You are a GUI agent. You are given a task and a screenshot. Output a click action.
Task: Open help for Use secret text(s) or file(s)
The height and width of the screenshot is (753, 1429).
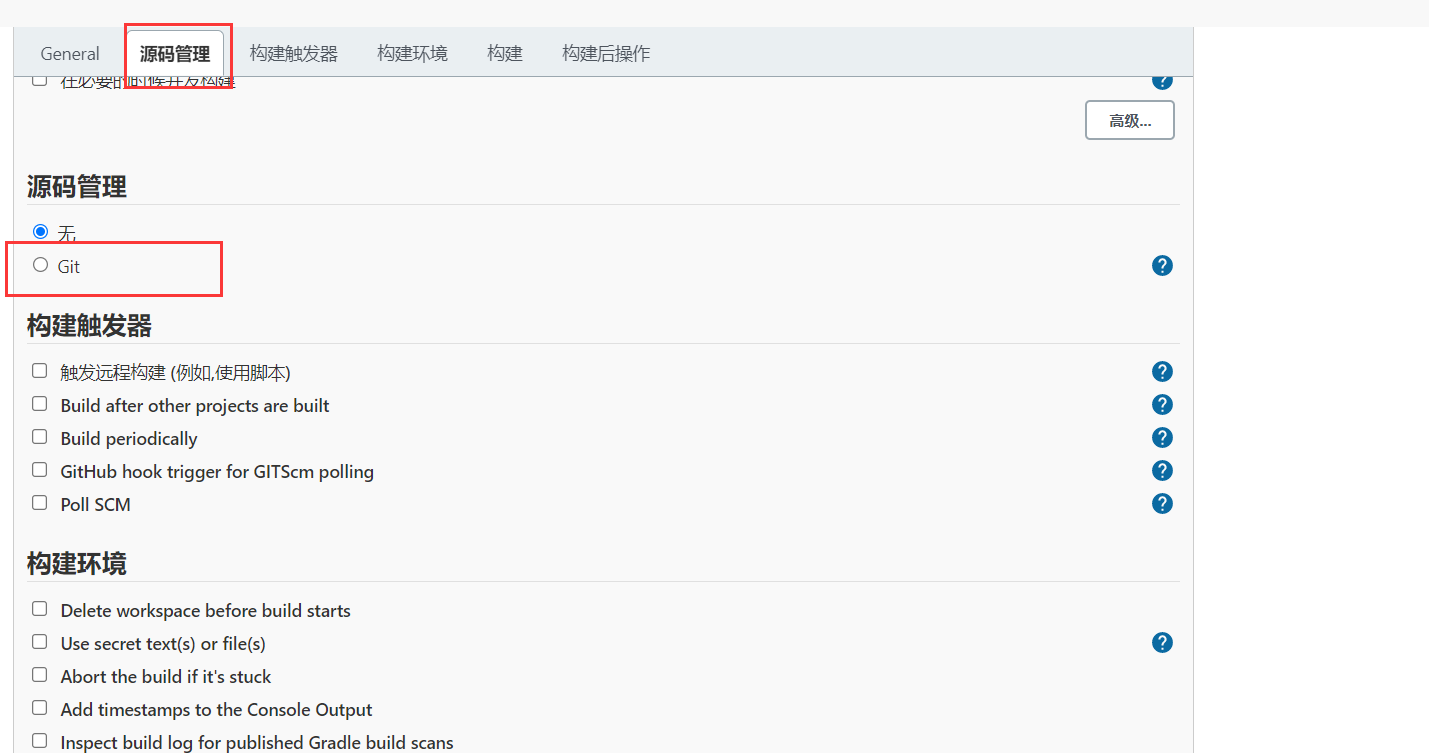(x=1162, y=643)
